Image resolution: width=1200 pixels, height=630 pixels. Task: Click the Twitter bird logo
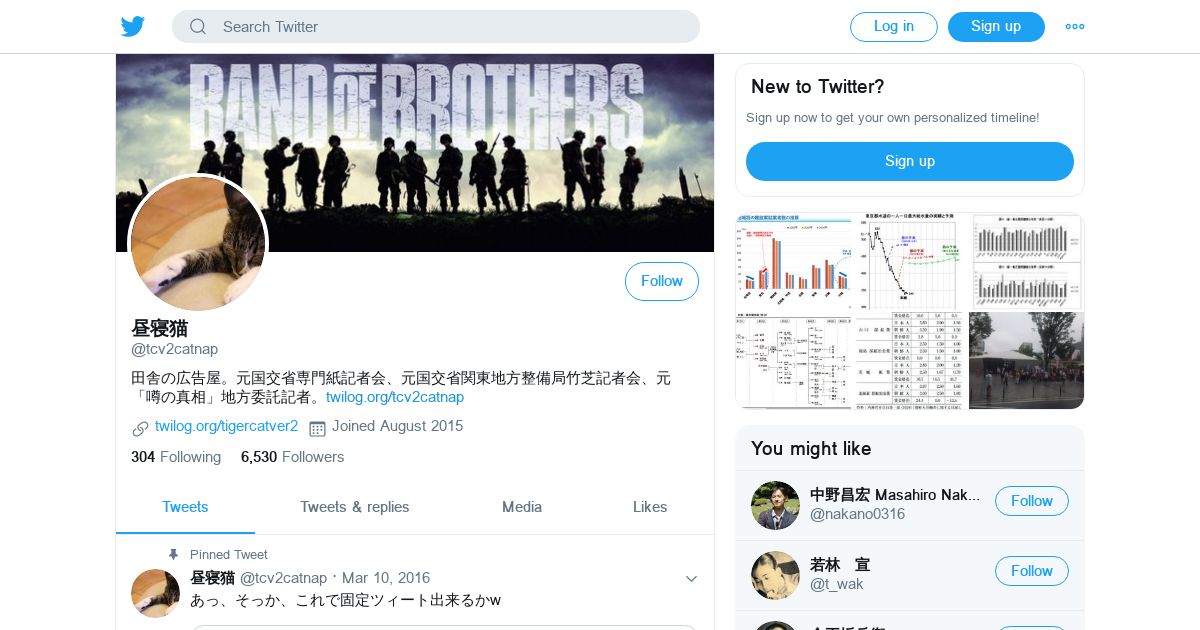click(133, 27)
